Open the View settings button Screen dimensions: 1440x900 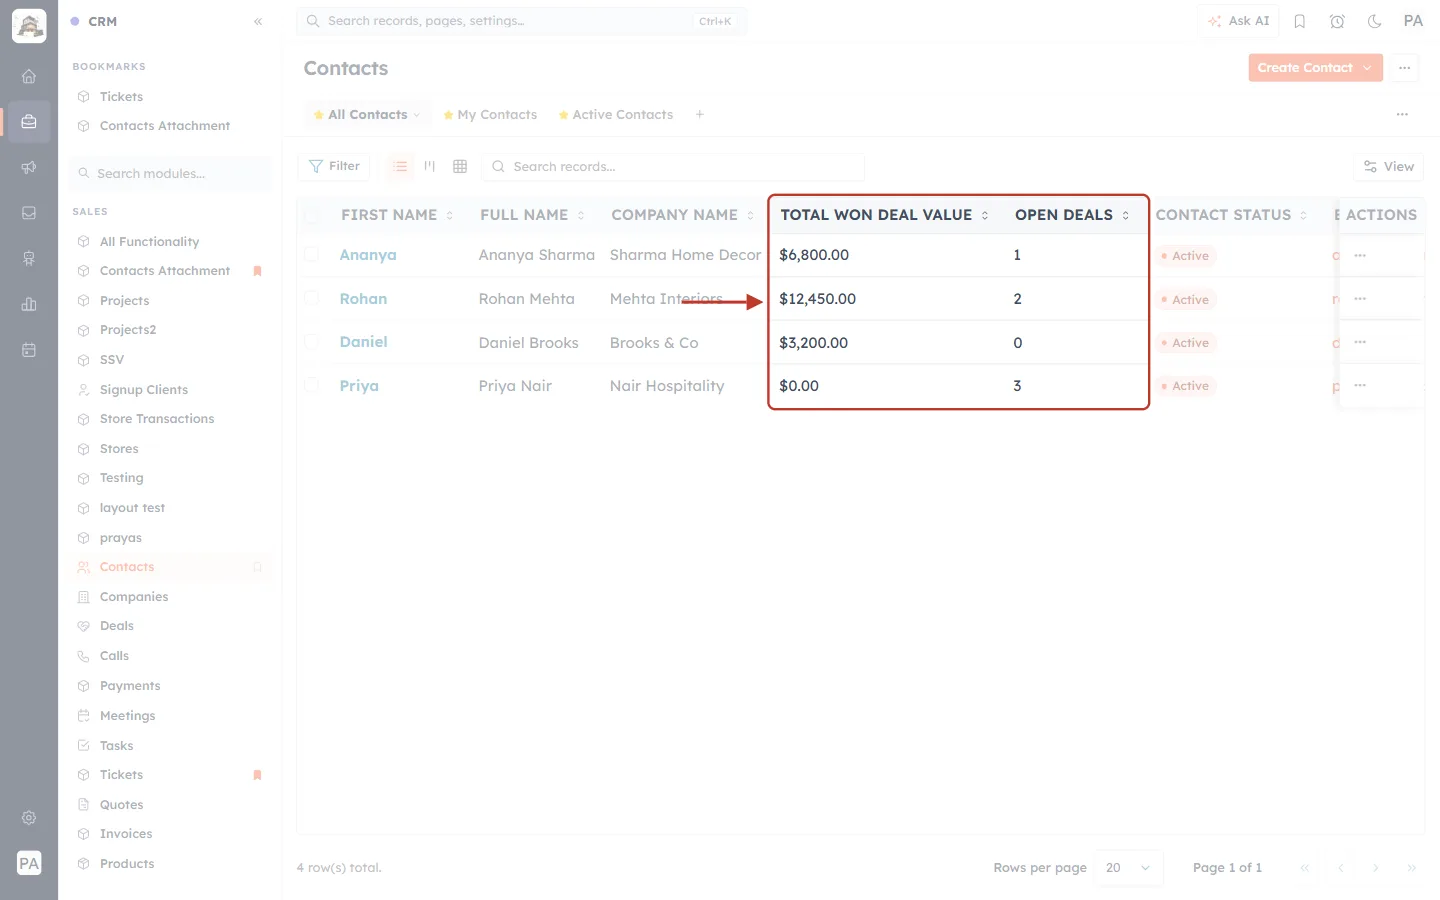point(1389,167)
